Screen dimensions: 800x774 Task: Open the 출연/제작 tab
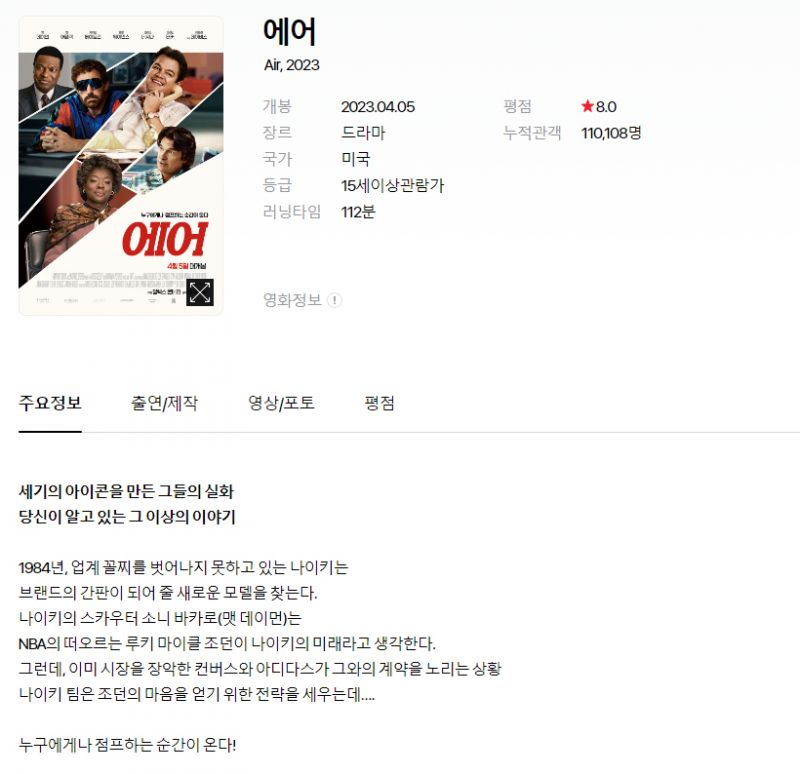(164, 403)
